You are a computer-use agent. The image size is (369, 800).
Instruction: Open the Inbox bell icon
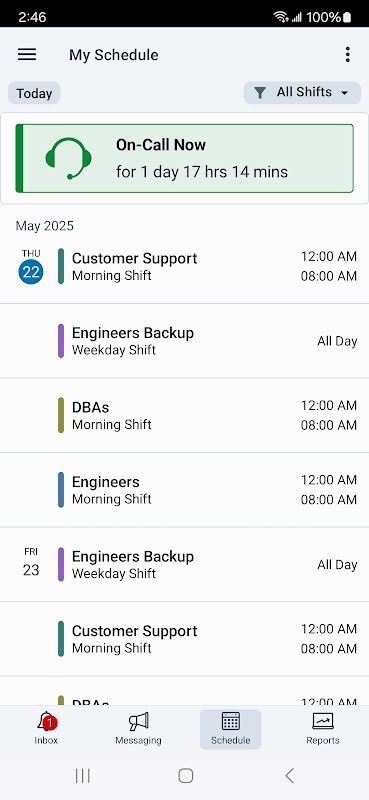pos(46,721)
